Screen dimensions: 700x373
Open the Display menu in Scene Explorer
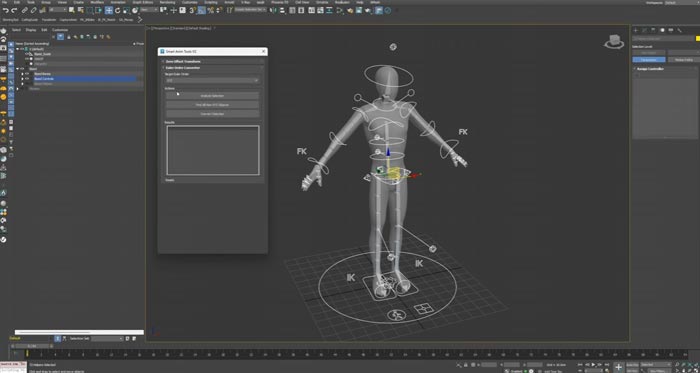click(x=31, y=30)
